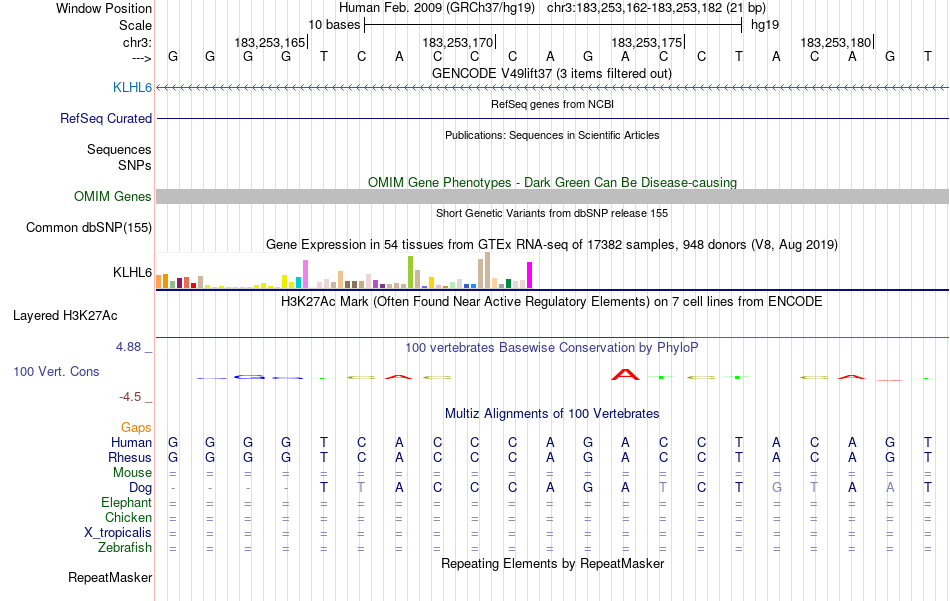Click the blue KLHL6 GENCODE gene label
The width and height of the screenshot is (950, 601).
(x=132, y=87)
